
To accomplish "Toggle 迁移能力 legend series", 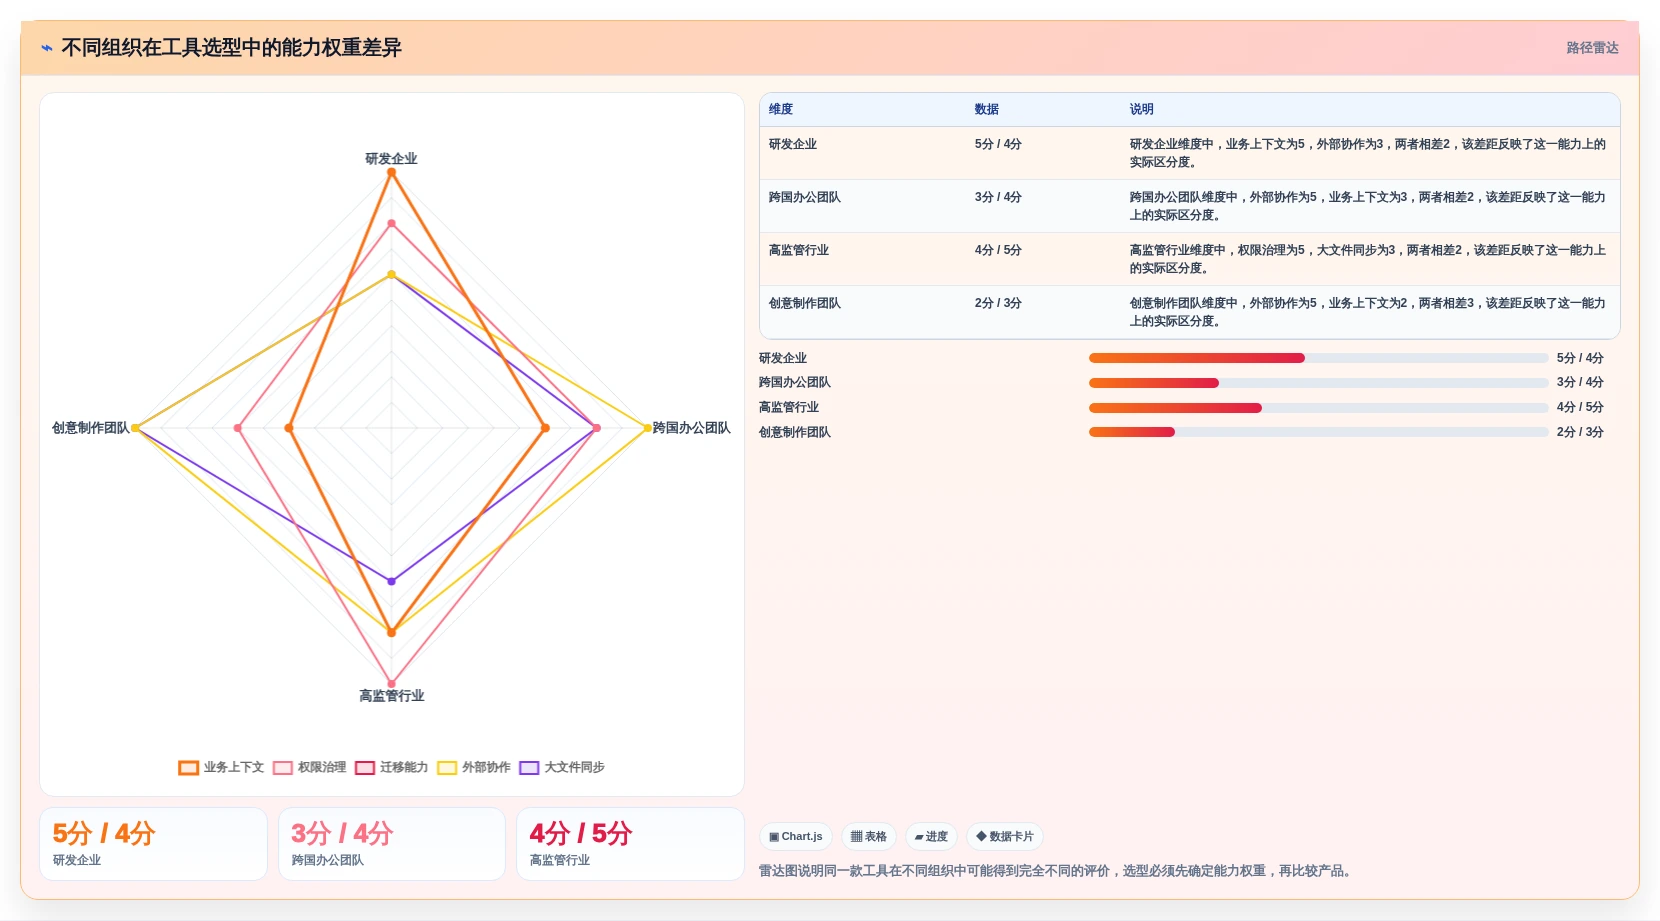I will click(x=391, y=767).
